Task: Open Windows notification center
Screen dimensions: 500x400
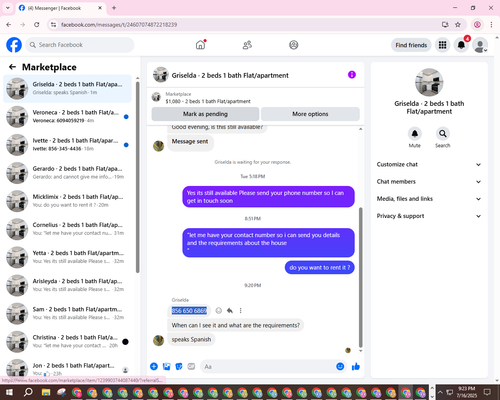Action: (487, 392)
